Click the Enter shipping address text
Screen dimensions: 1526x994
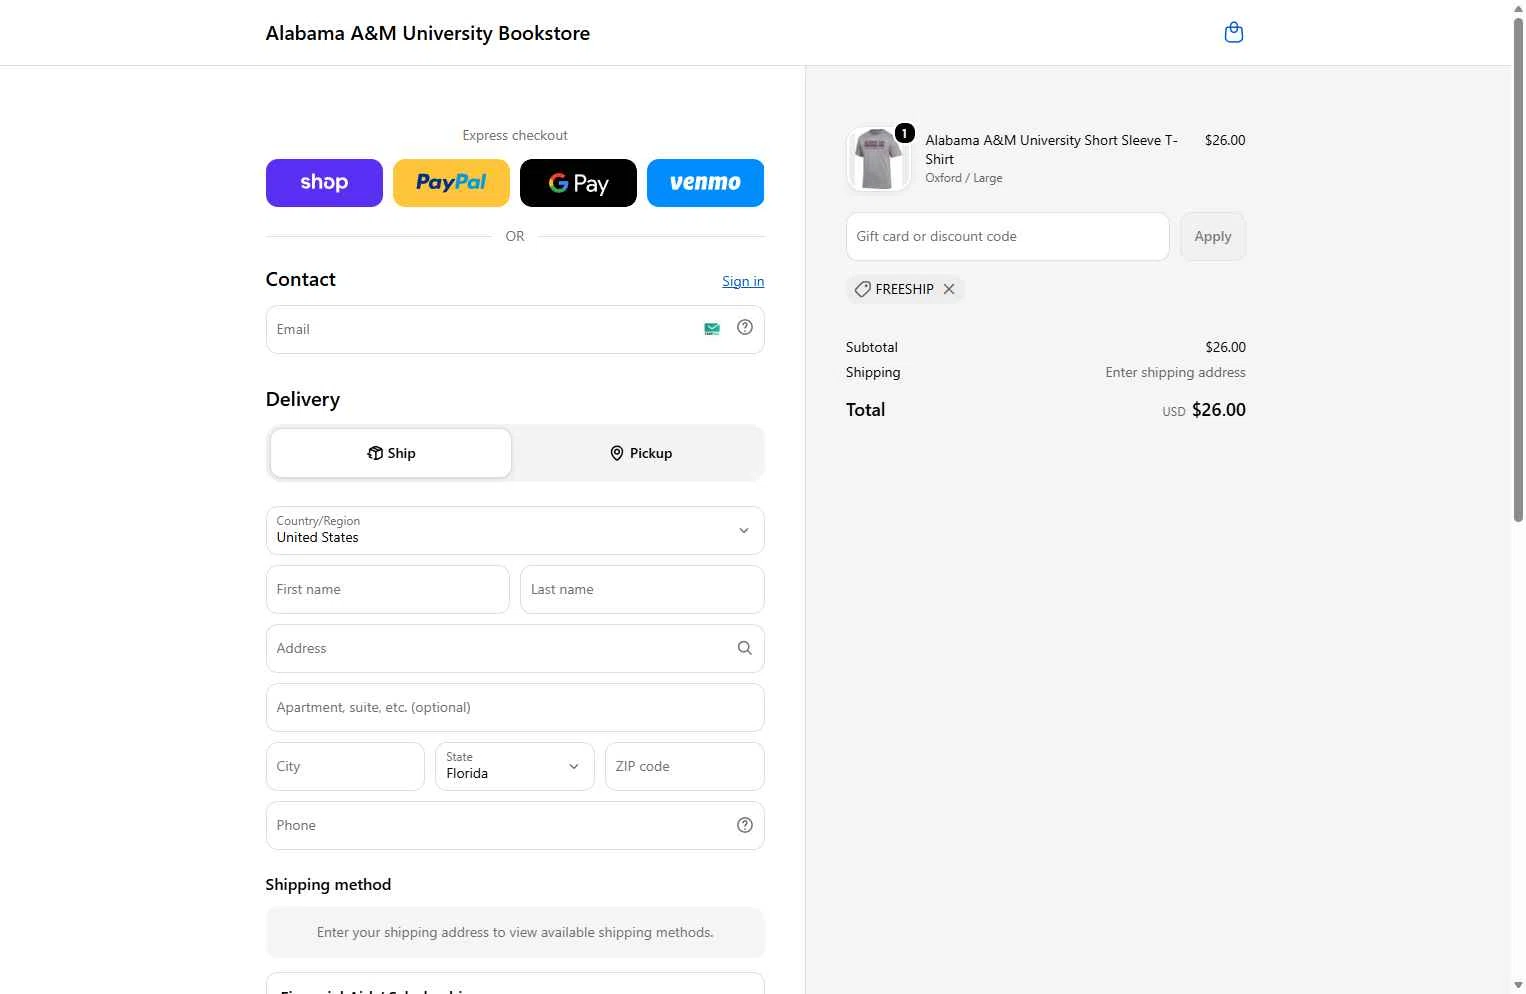tap(1175, 372)
